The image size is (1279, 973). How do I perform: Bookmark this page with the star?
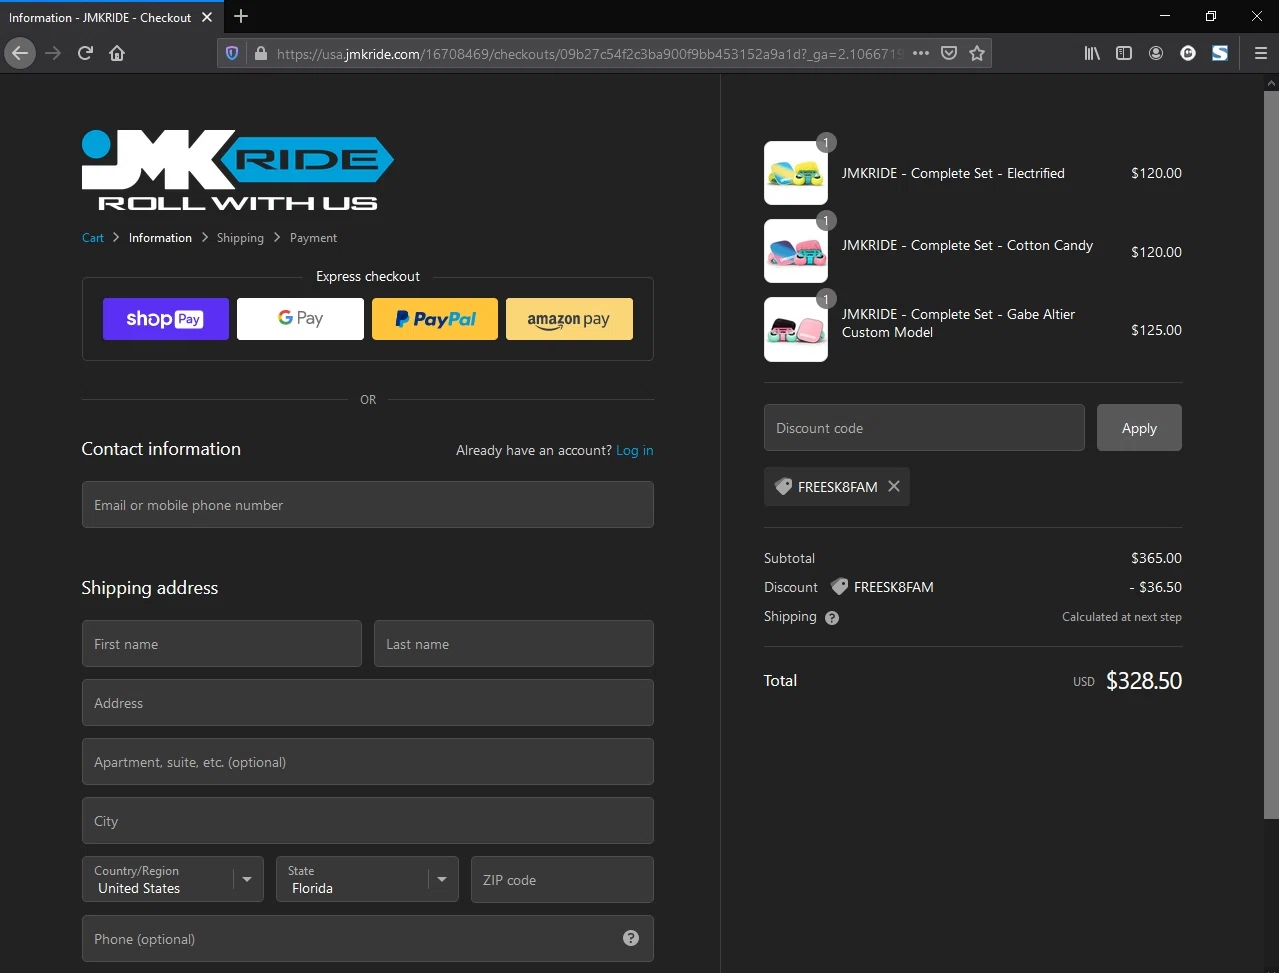(977, 53)
